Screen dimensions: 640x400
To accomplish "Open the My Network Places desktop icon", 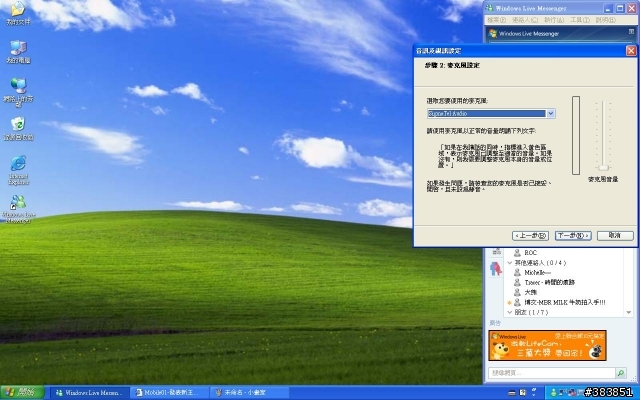I will pyautogui.click(x=18, y=92).
